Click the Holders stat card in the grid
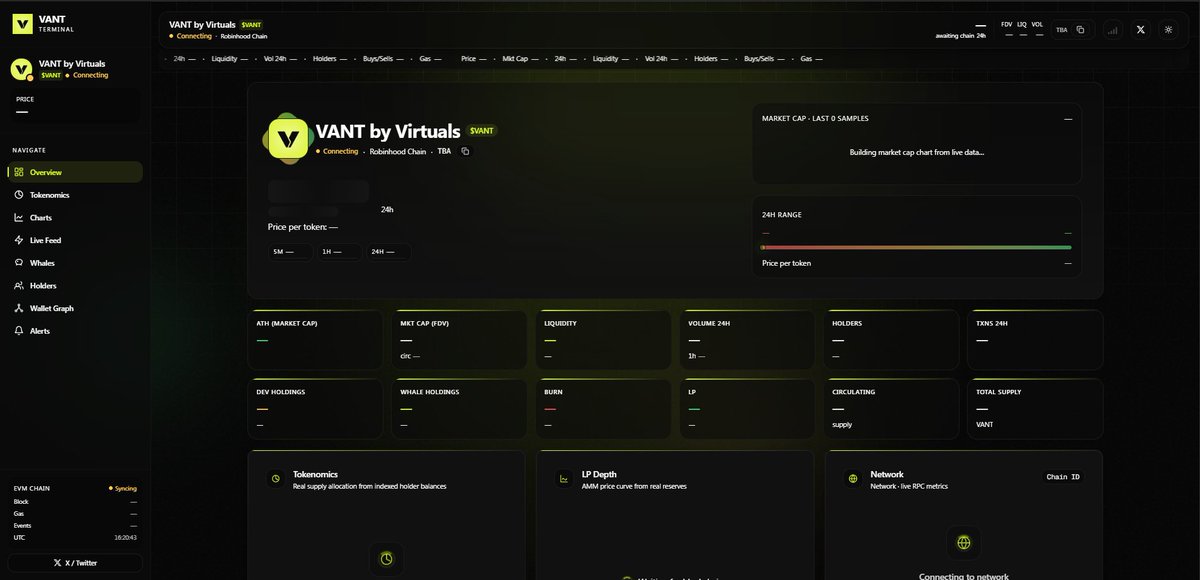1200x580 pixels. tap(891, 340)
